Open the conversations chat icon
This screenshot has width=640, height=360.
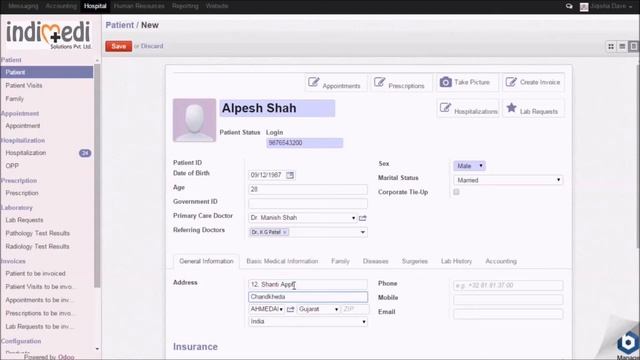click(x=569, y=6)
